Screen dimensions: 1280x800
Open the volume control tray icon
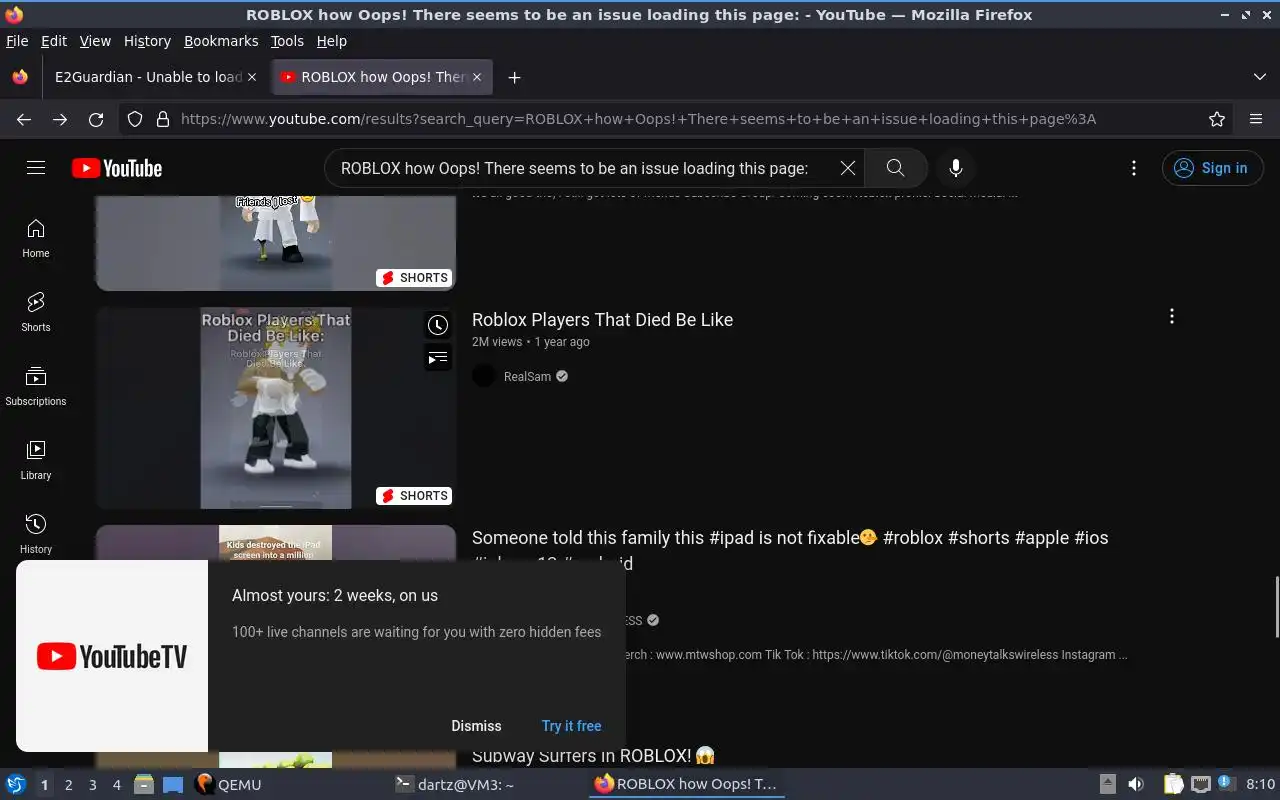(x=1136, y=784)
